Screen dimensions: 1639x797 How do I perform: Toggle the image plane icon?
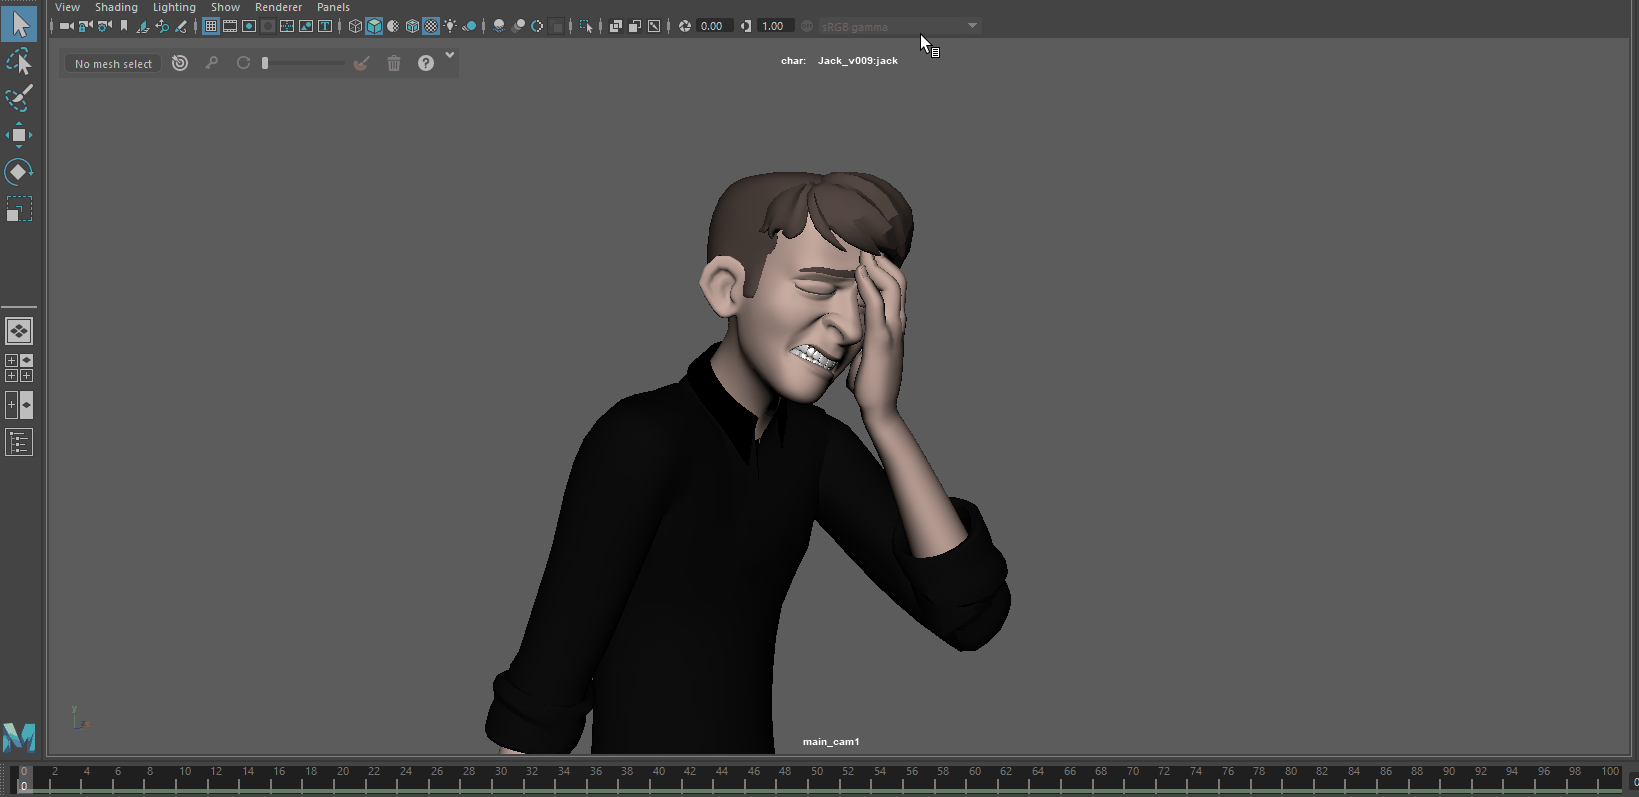coord(143,26)
